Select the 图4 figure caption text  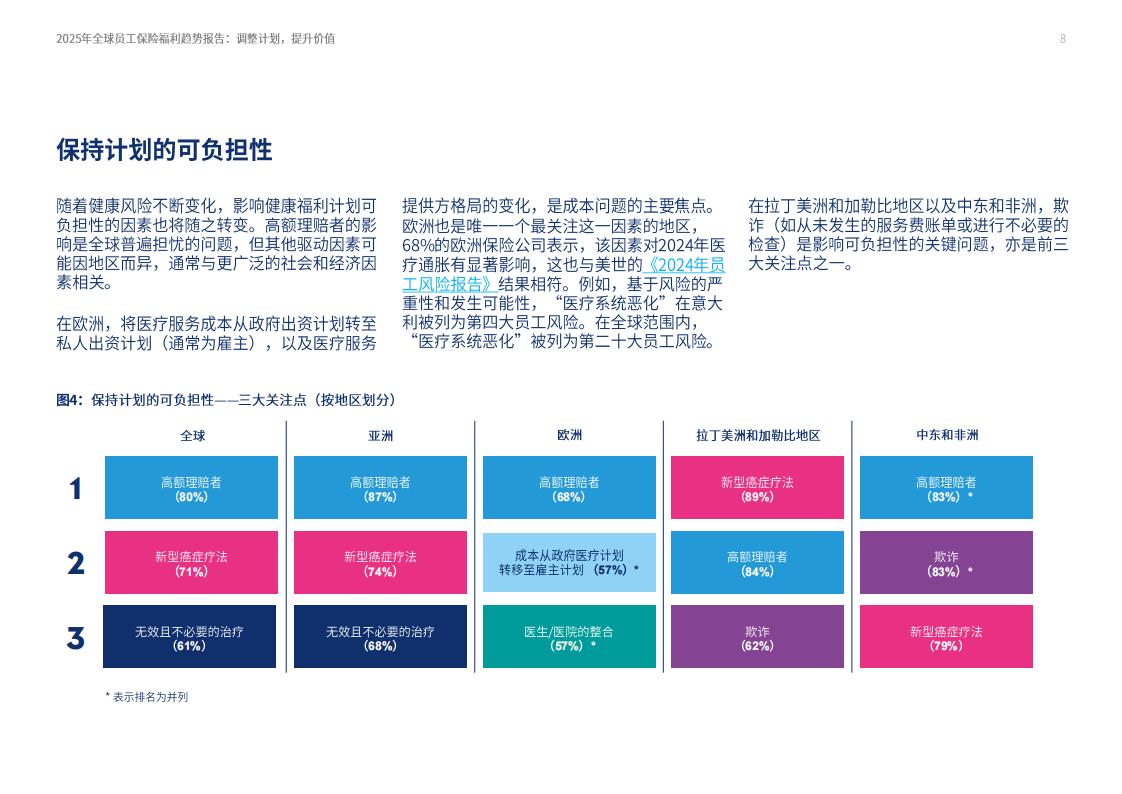(226, 400)
